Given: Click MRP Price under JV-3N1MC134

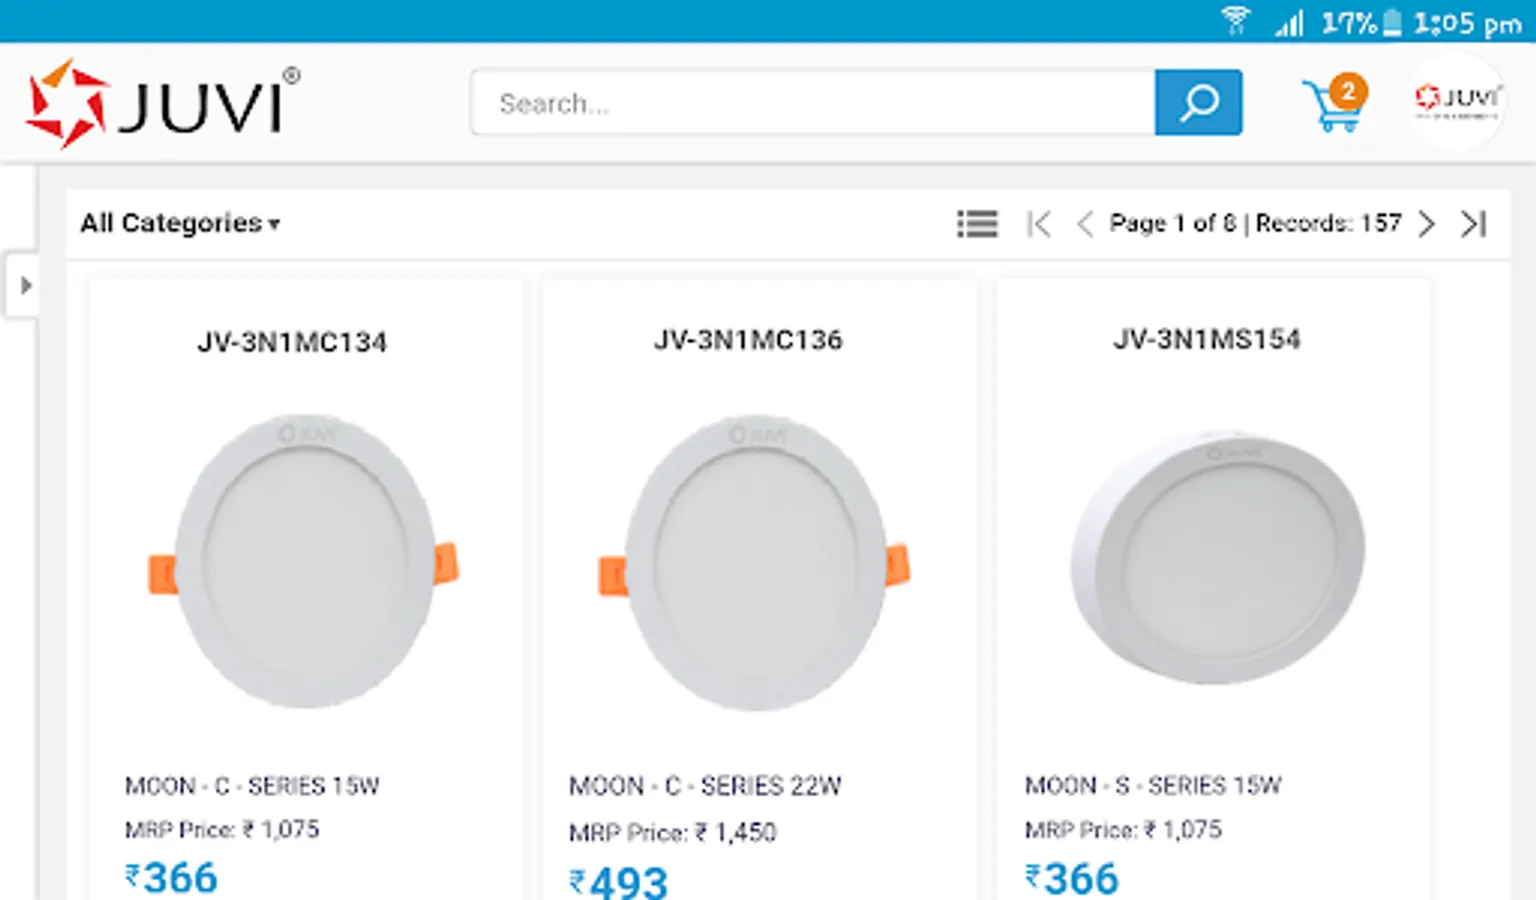Looking at the screenshot, I should [222, 829].
